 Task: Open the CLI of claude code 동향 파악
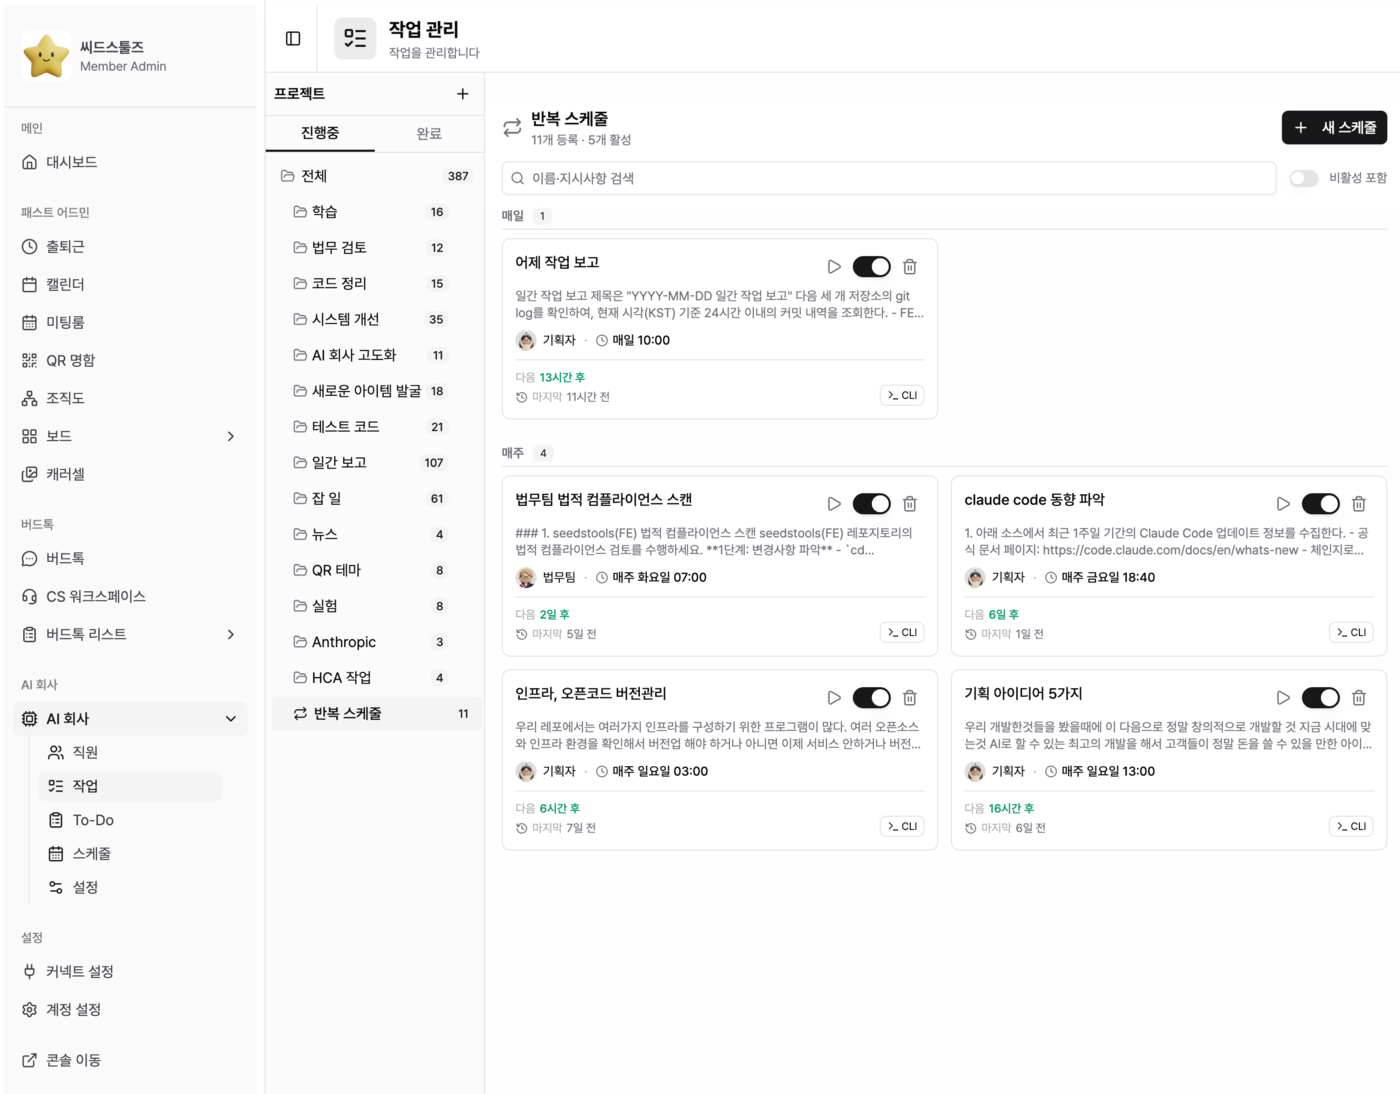[1351, 633]
